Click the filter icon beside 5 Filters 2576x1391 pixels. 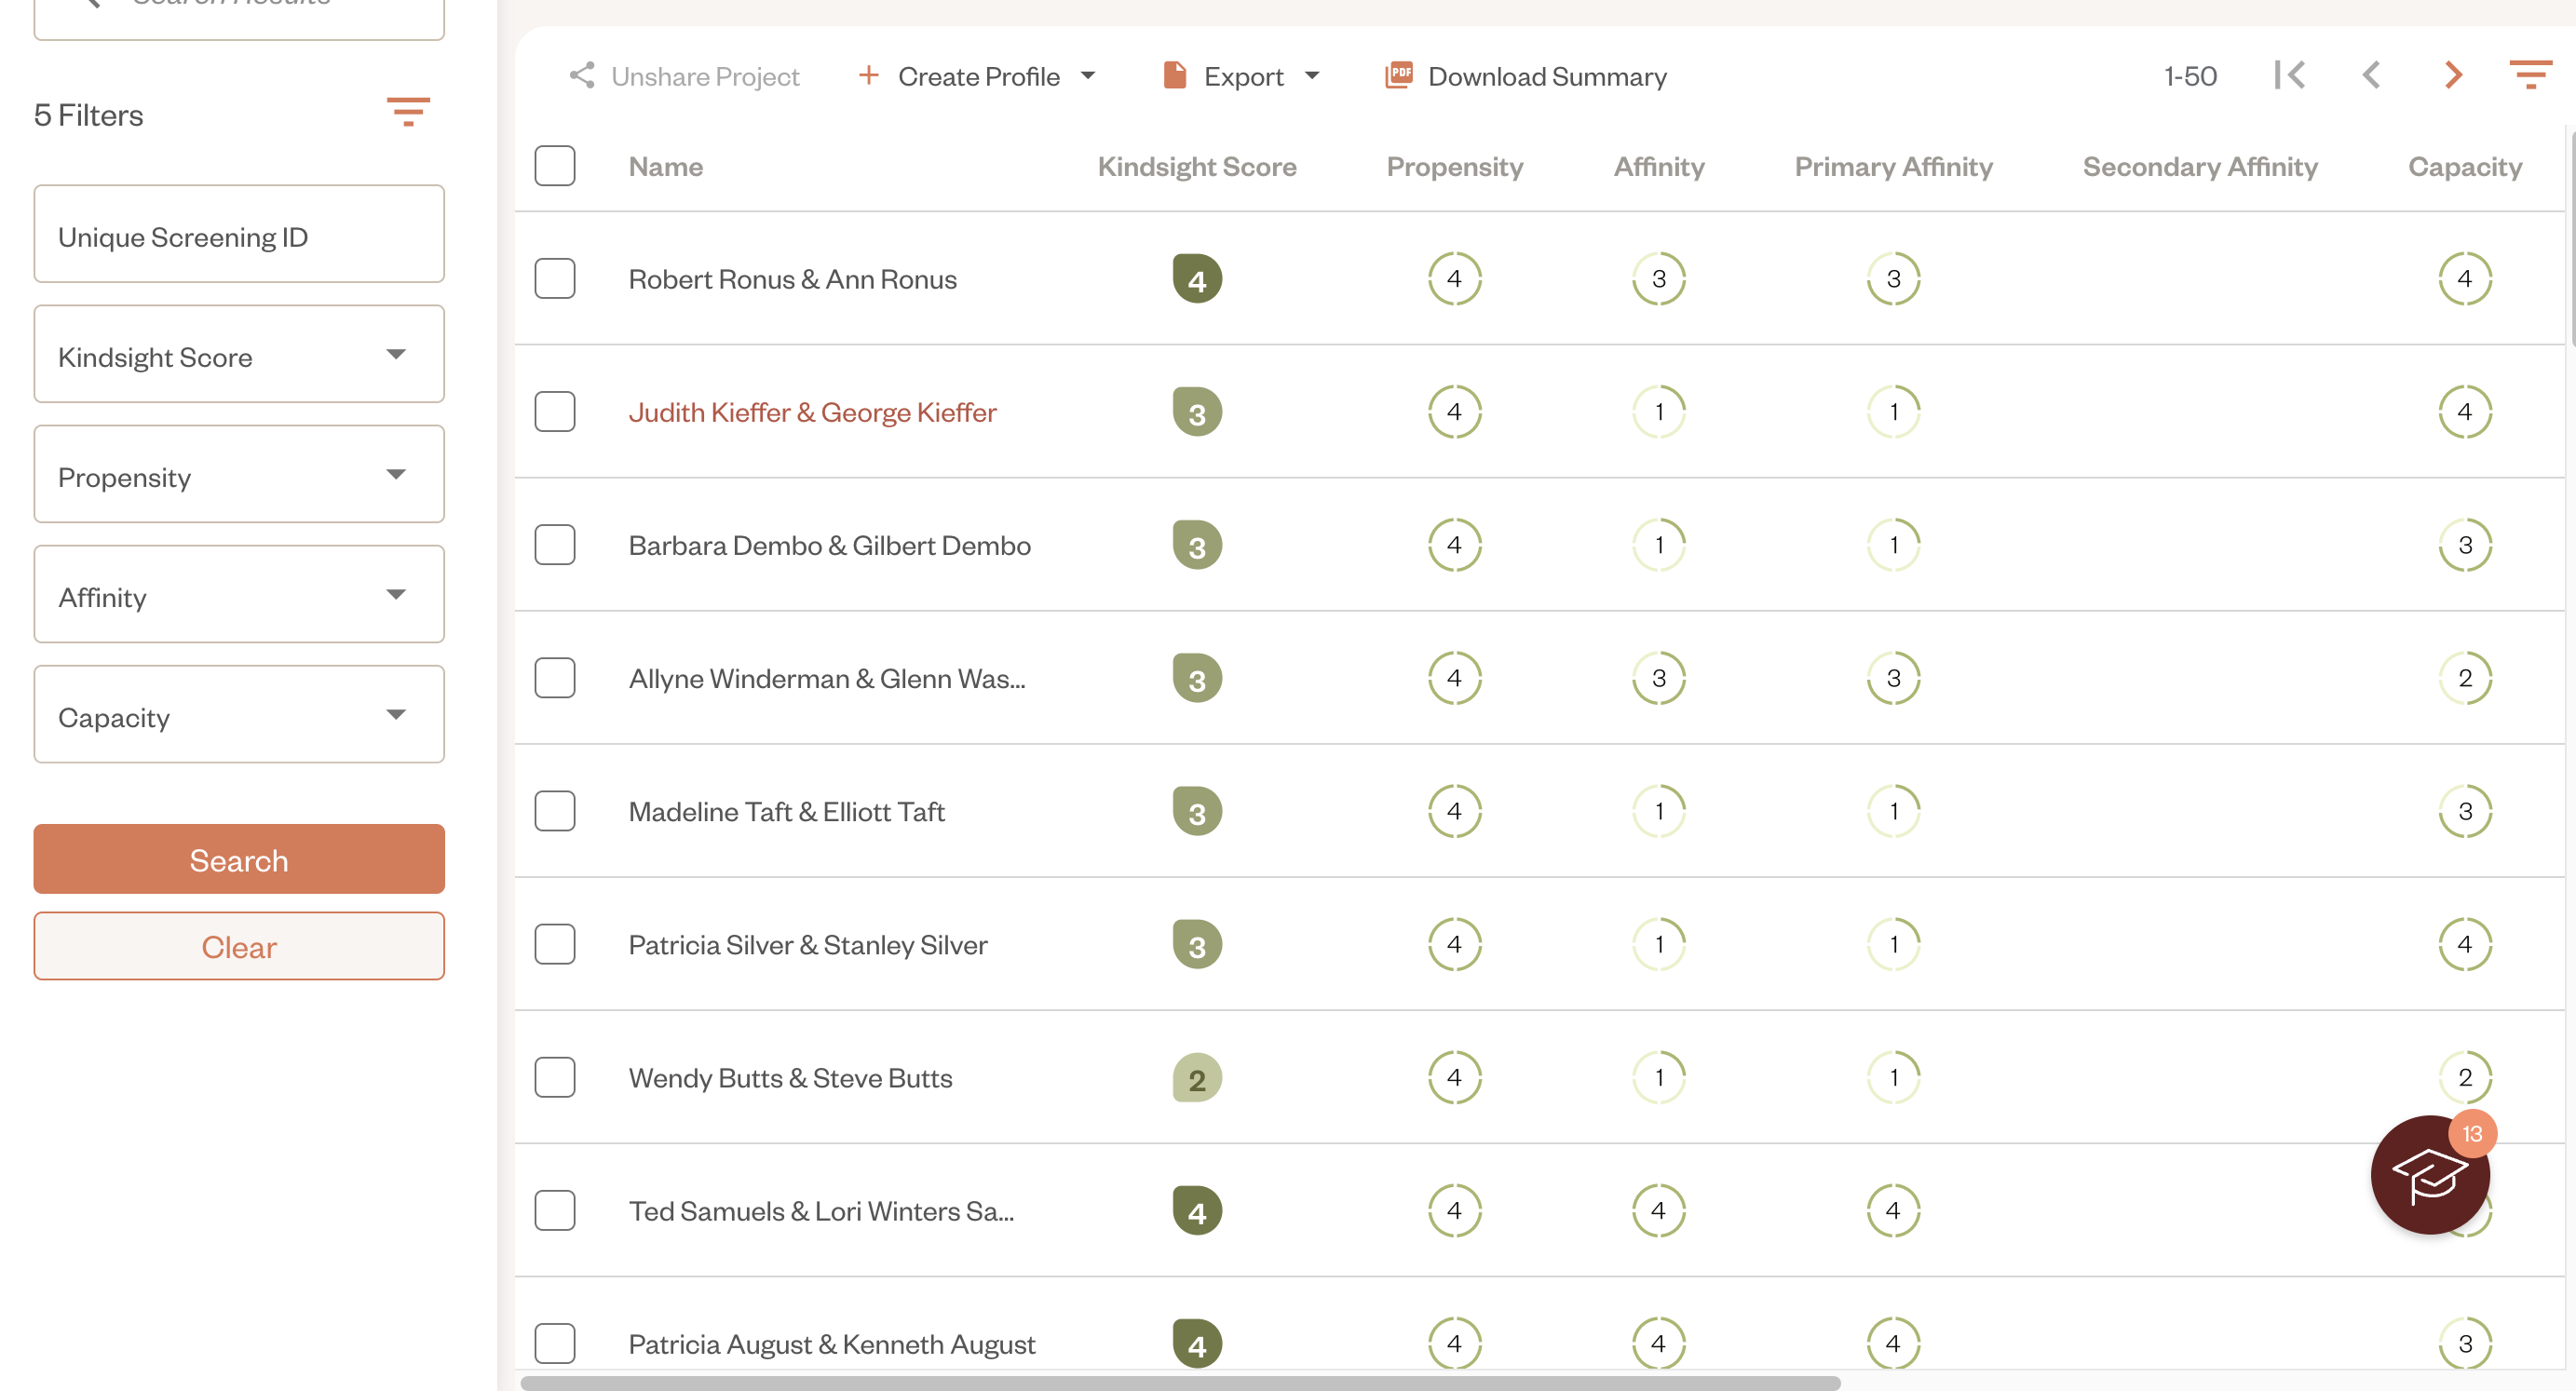(408, 112)
